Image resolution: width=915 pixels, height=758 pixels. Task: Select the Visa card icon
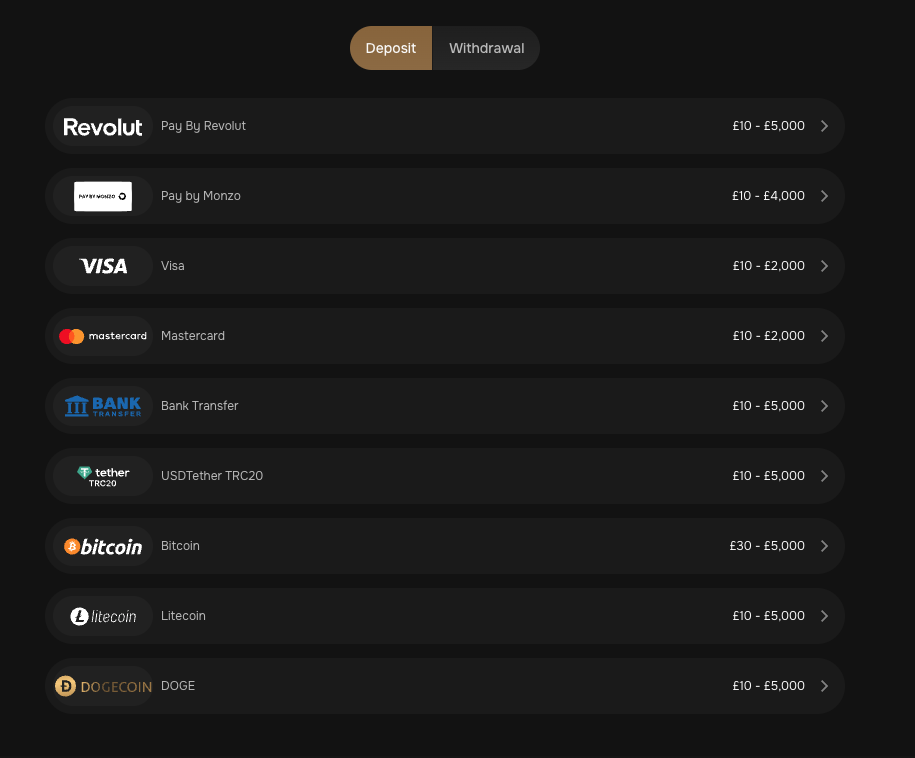coord(103,266)
